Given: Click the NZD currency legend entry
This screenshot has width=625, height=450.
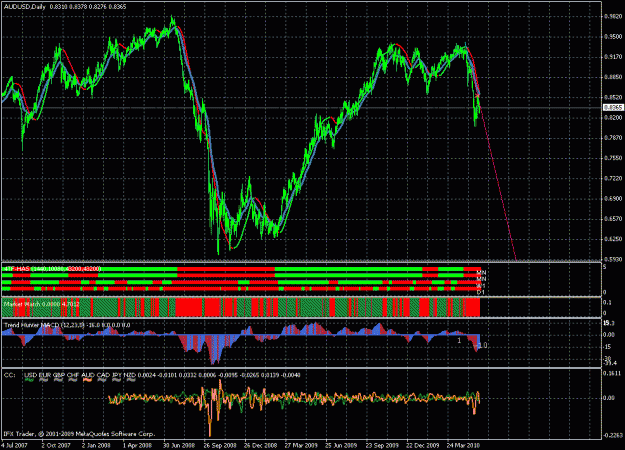Looking at the screenshot, I should click(x=130, y=375).
